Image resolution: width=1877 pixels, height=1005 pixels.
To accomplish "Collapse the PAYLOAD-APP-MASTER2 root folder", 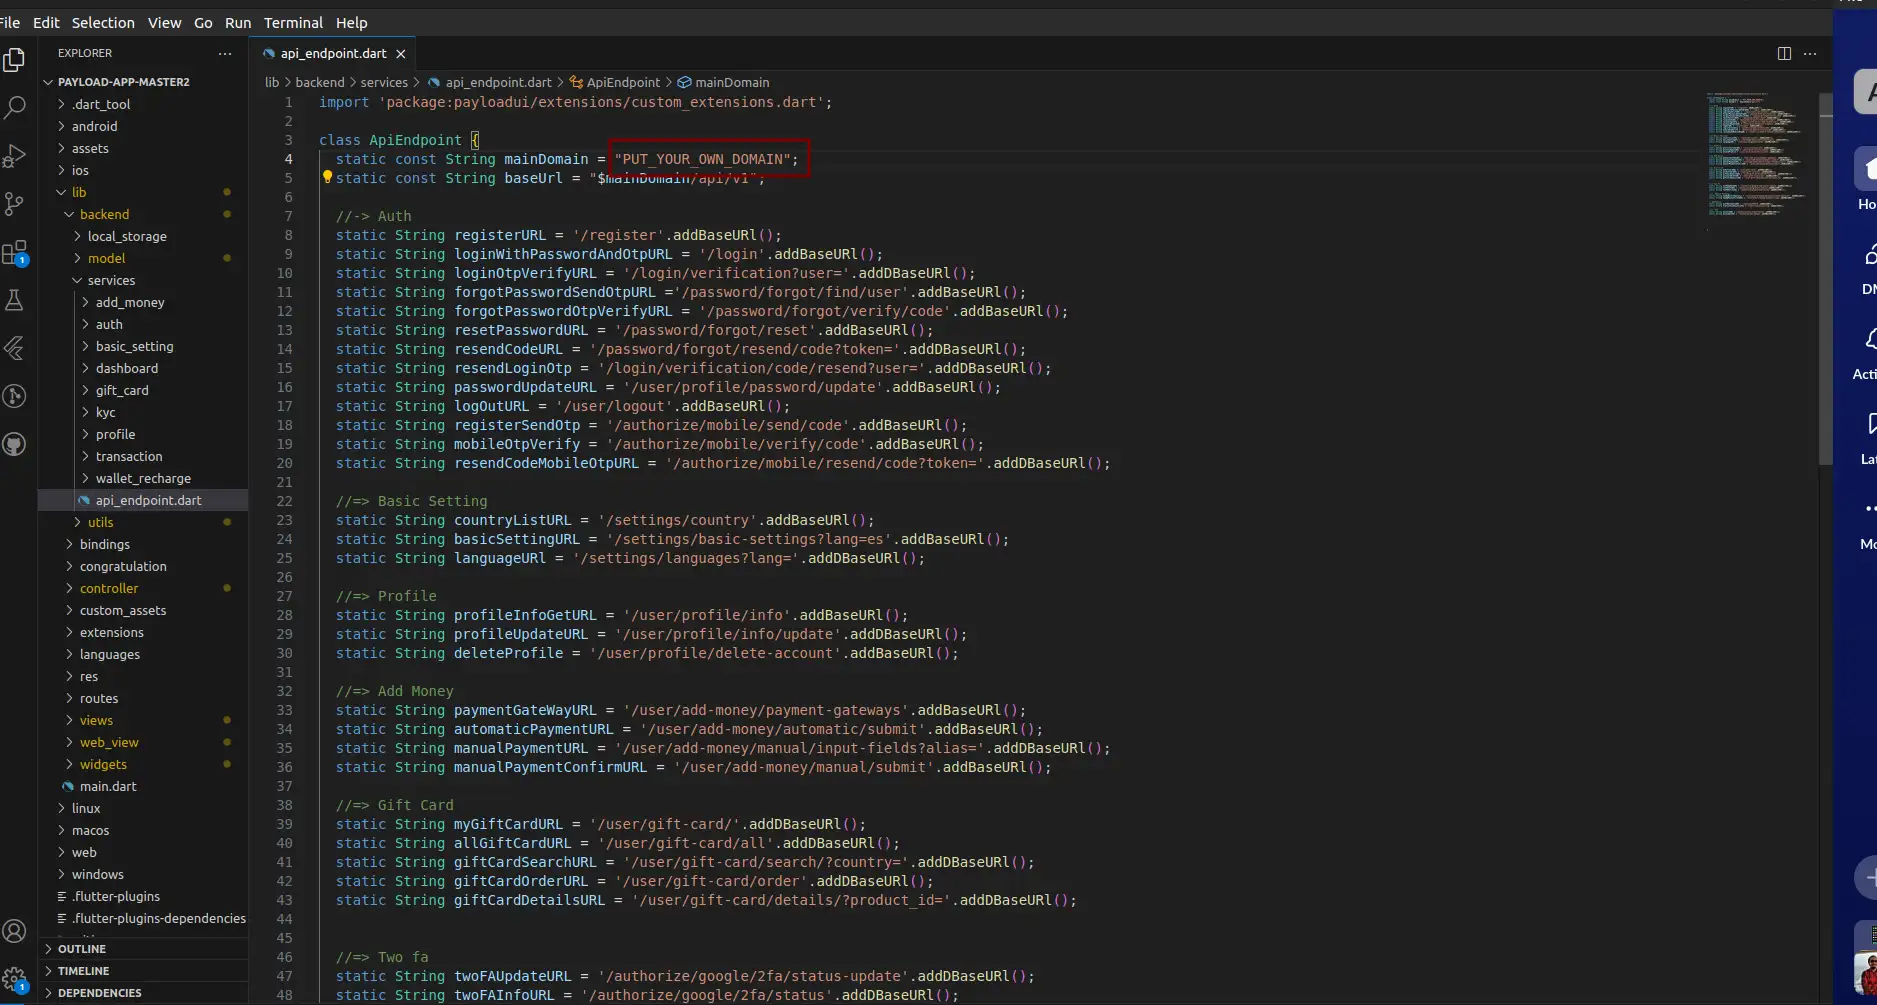I will pyautogui.click(x=48, y=82).
